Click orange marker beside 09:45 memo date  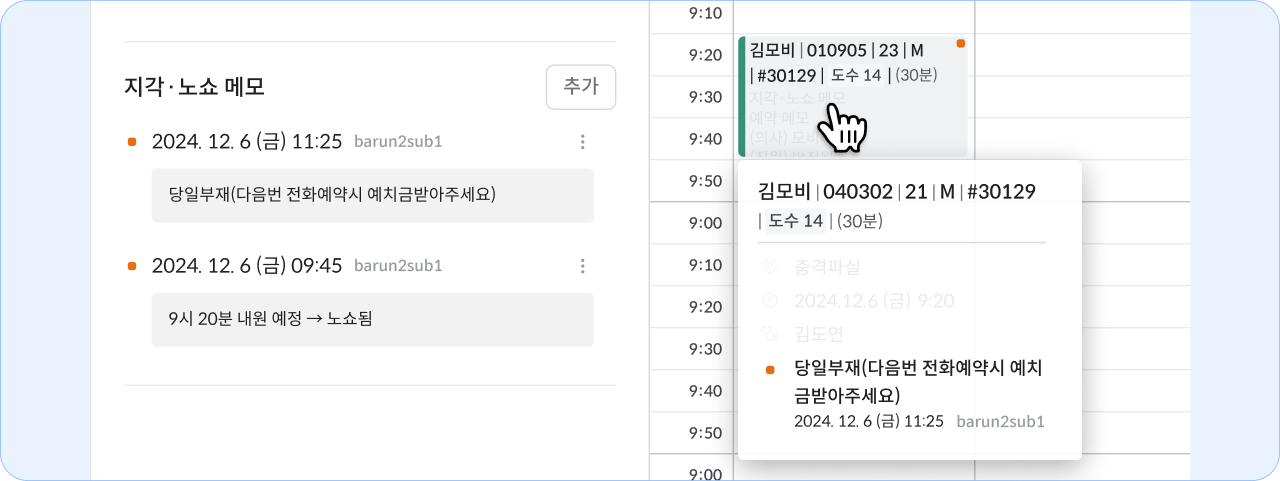tap(132, 266)
